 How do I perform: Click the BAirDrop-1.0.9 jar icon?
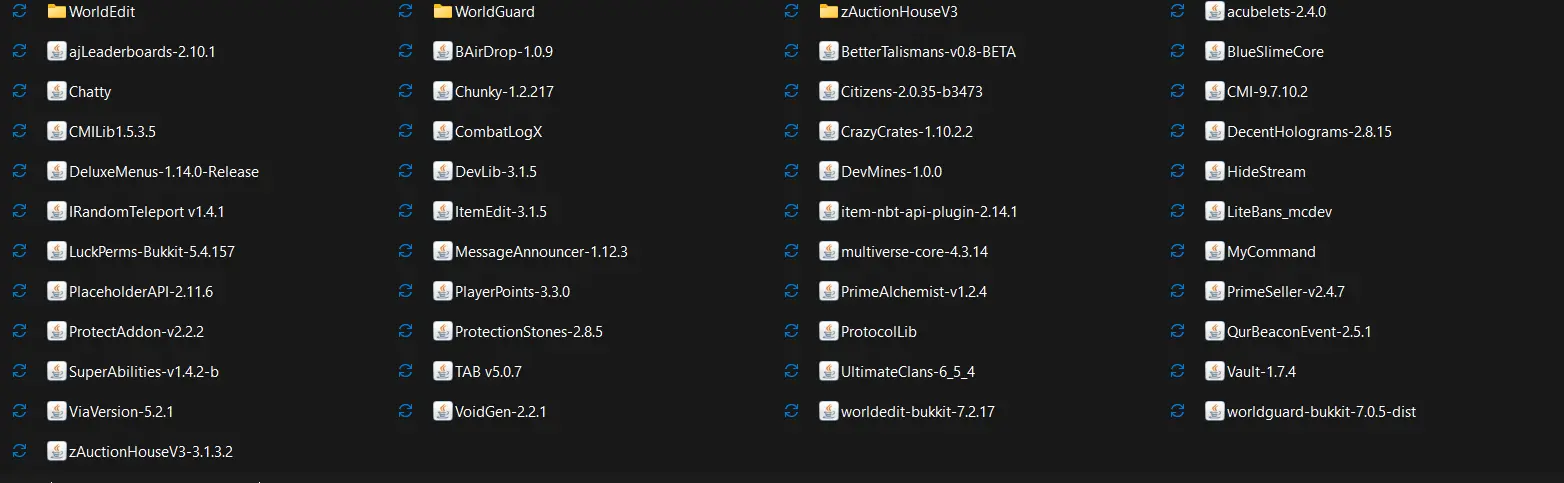coord(442,51)
